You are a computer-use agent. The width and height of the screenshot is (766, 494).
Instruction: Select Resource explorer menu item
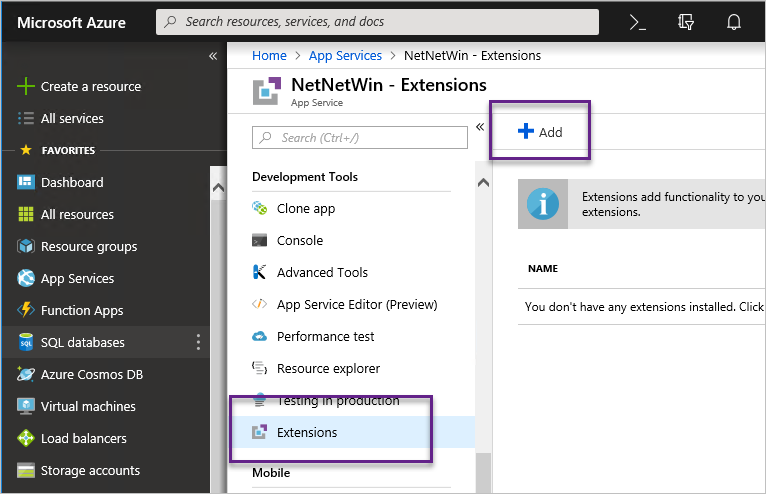[328, 368]
